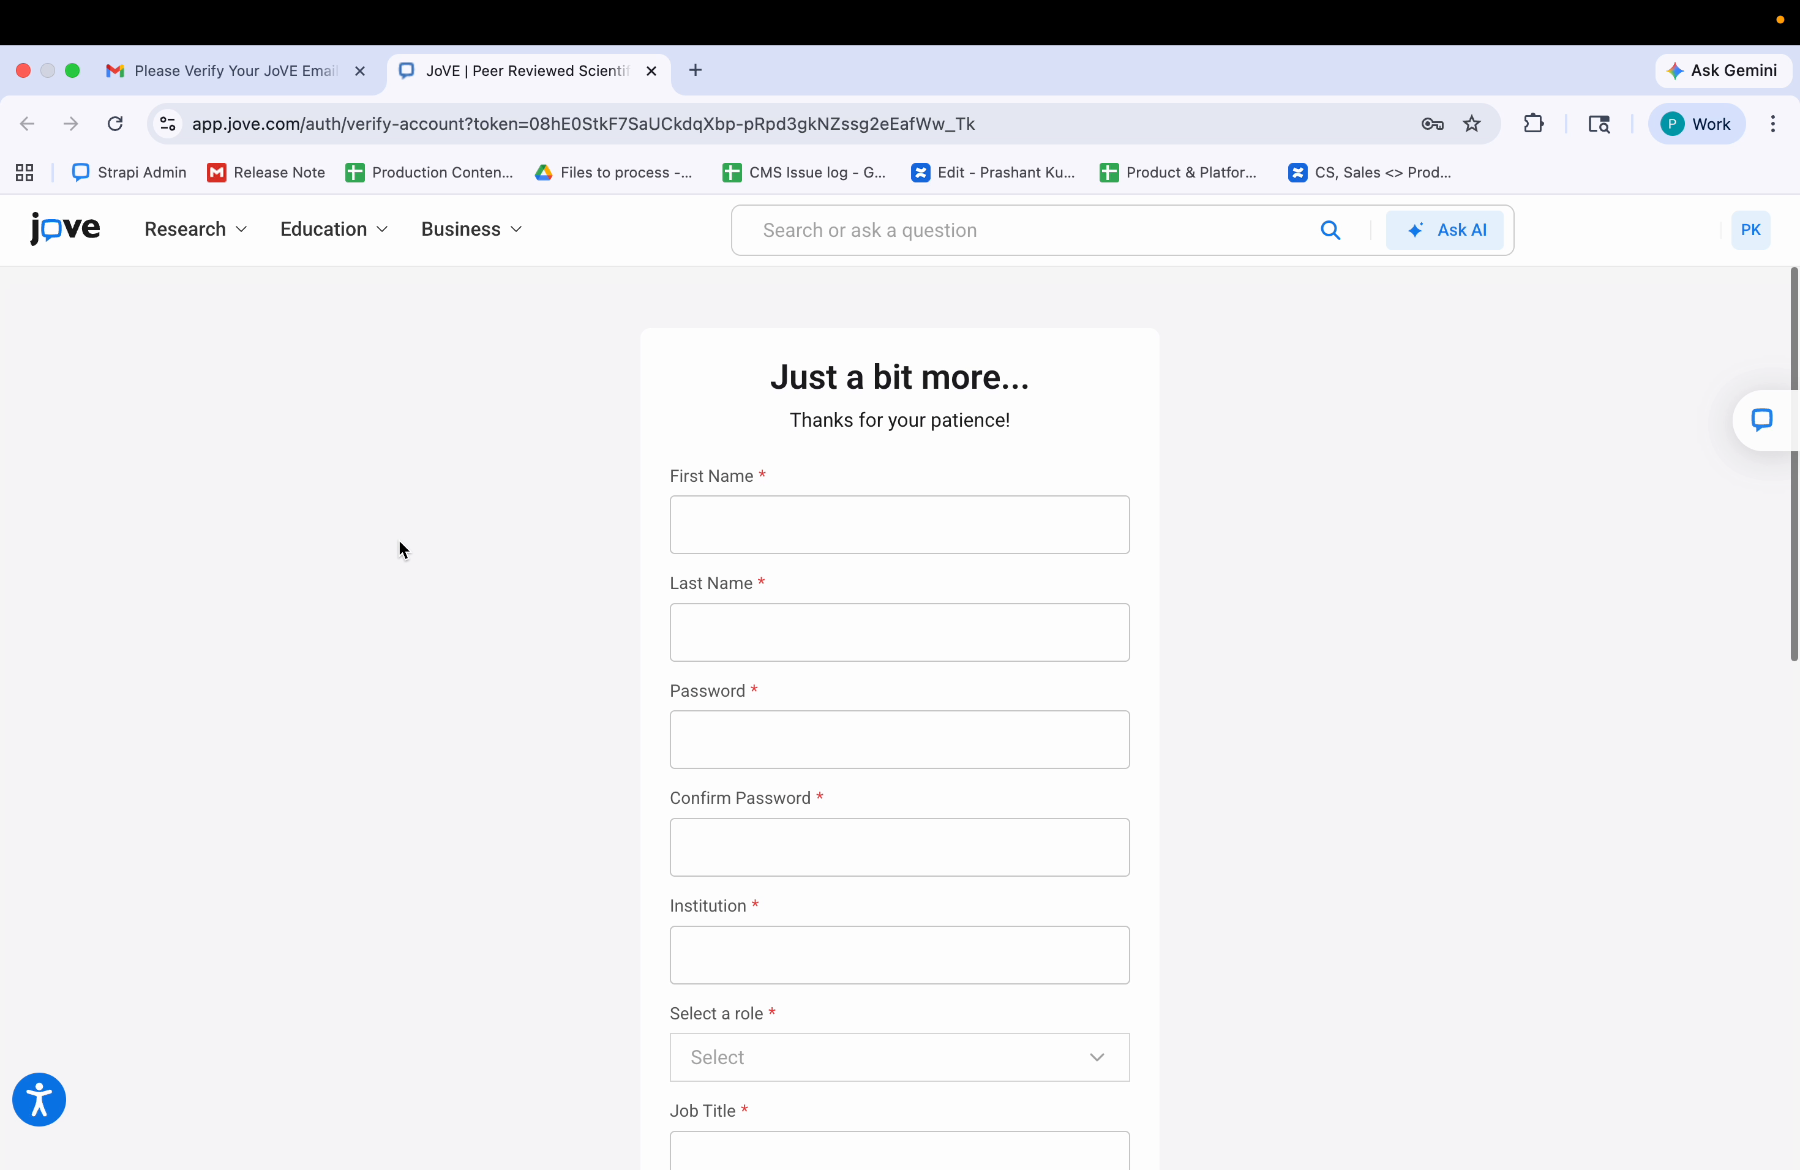Click the JoVE logo
Image resolution: width=1800 pixels, height=1170 pixels.
pyautogui.click(x=64, y=229)
